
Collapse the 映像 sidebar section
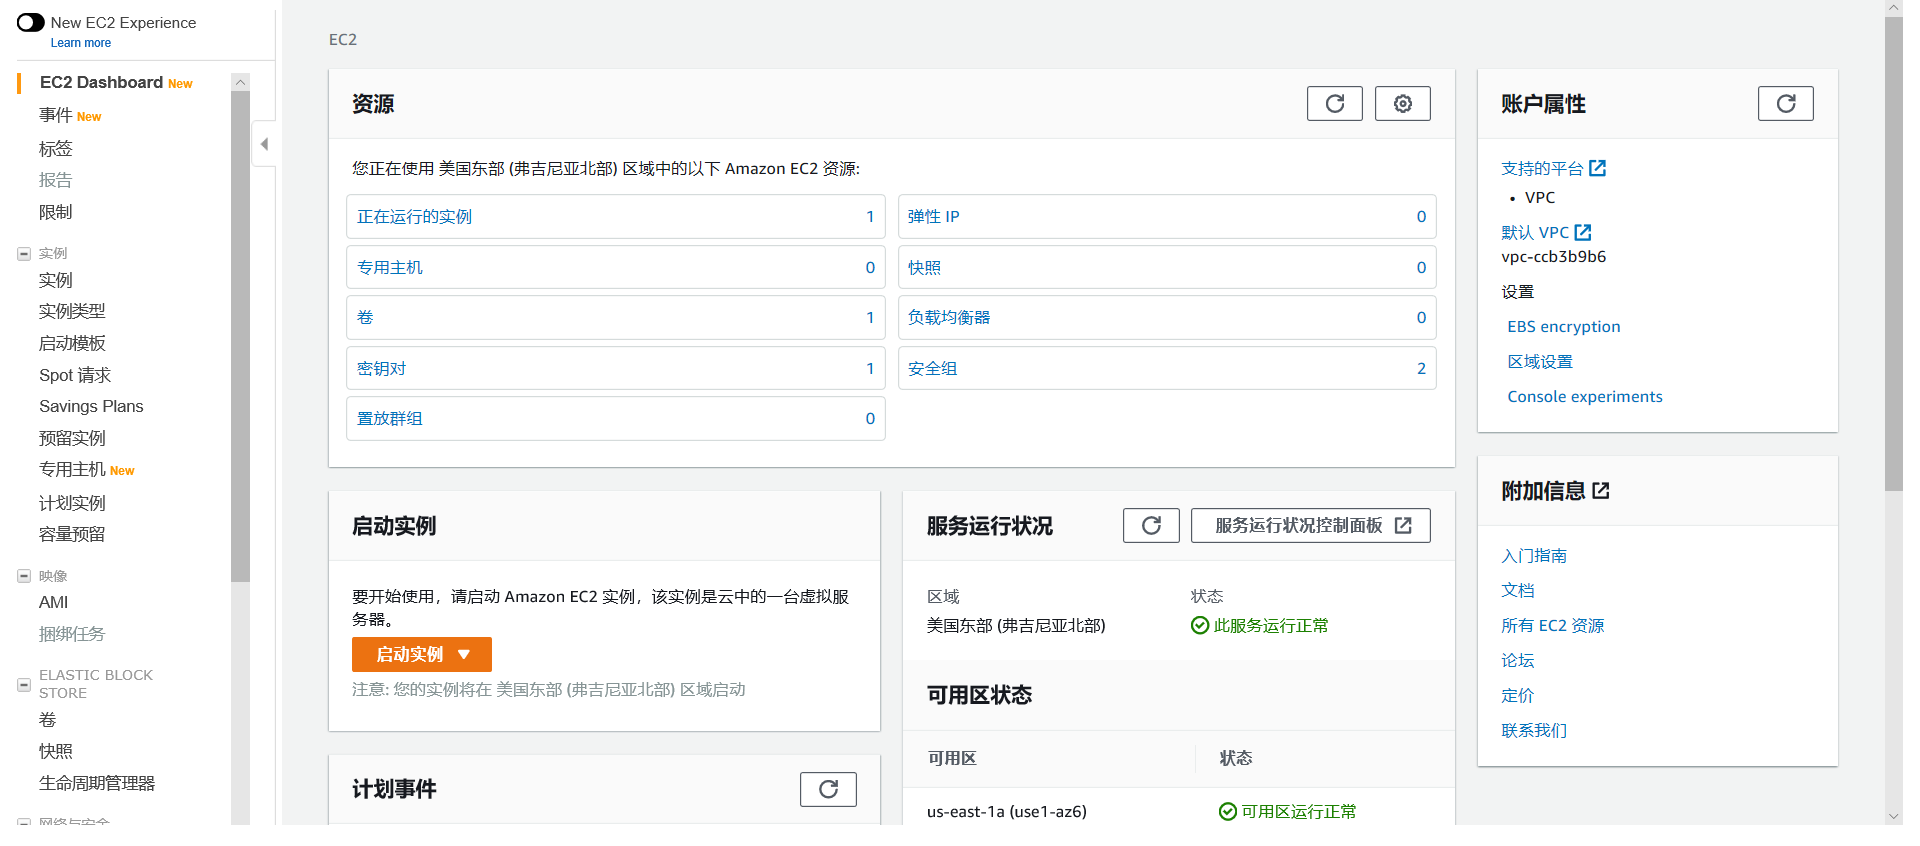24,576
